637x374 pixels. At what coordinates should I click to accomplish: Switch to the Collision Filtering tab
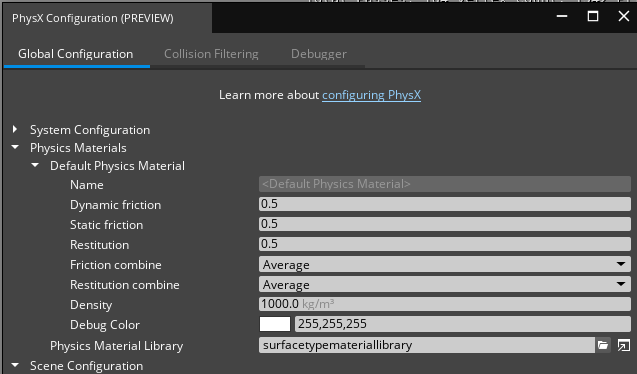click(x=211, y=54)
